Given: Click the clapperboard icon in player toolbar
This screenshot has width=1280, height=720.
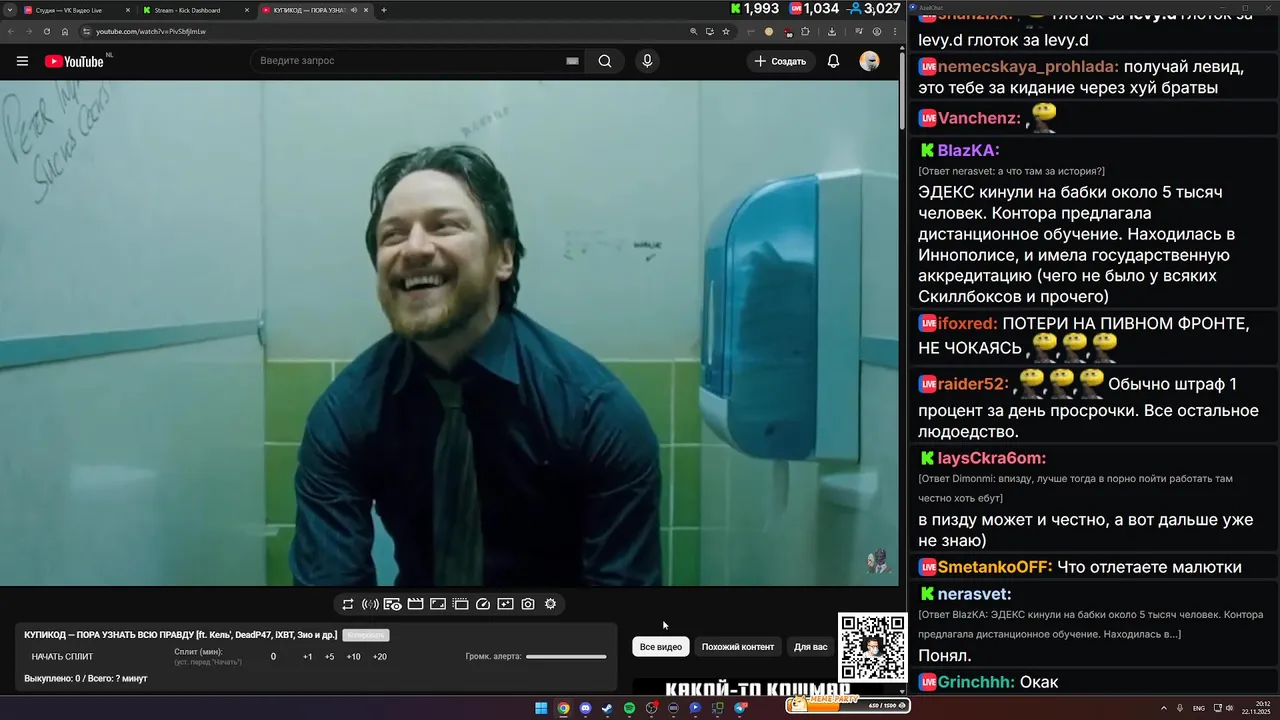Looking at the screenshot, I should click(x=415, y=604).
